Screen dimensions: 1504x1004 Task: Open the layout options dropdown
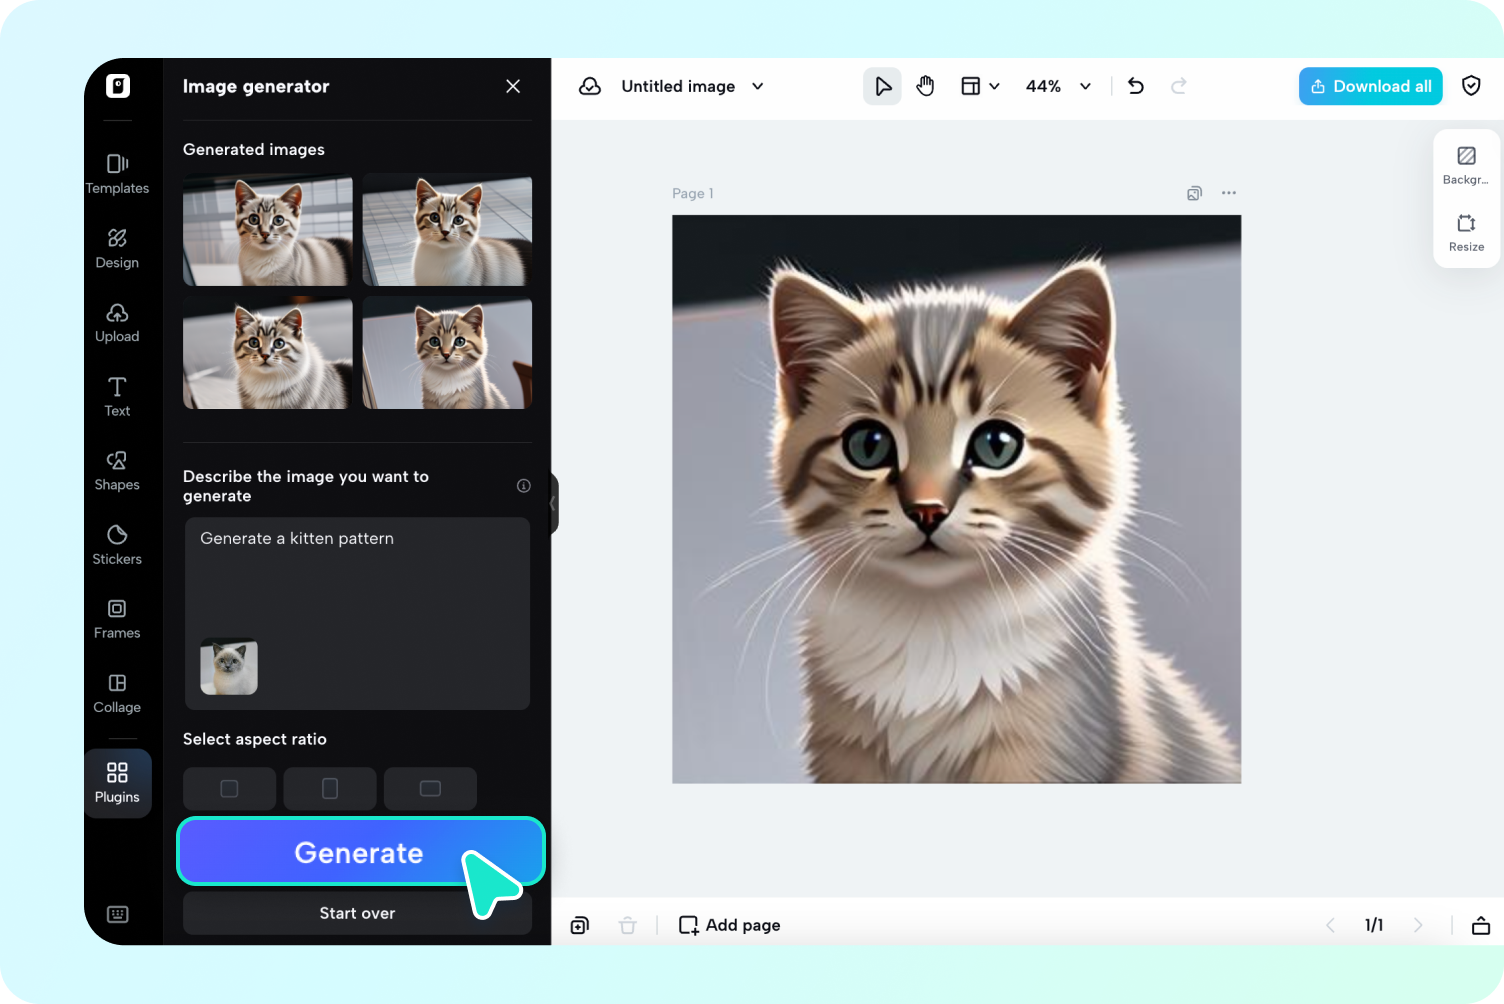980,86
